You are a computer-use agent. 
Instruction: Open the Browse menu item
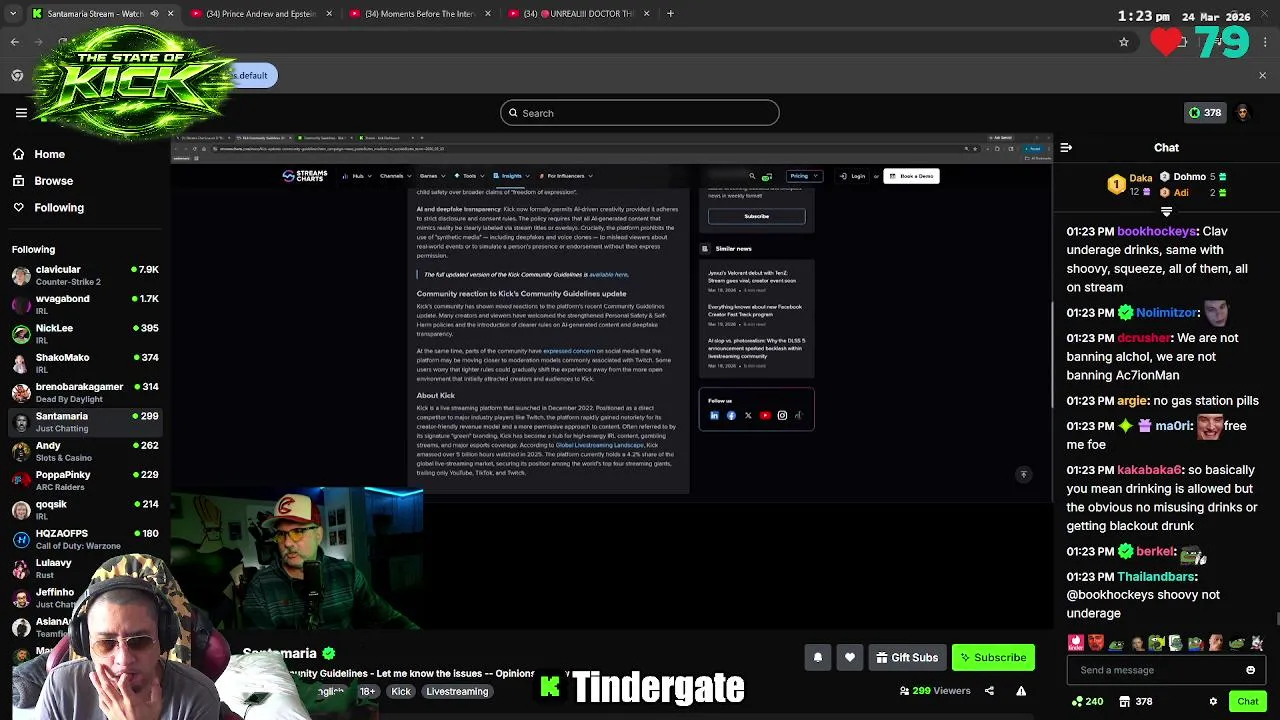(x=54, y=181)
